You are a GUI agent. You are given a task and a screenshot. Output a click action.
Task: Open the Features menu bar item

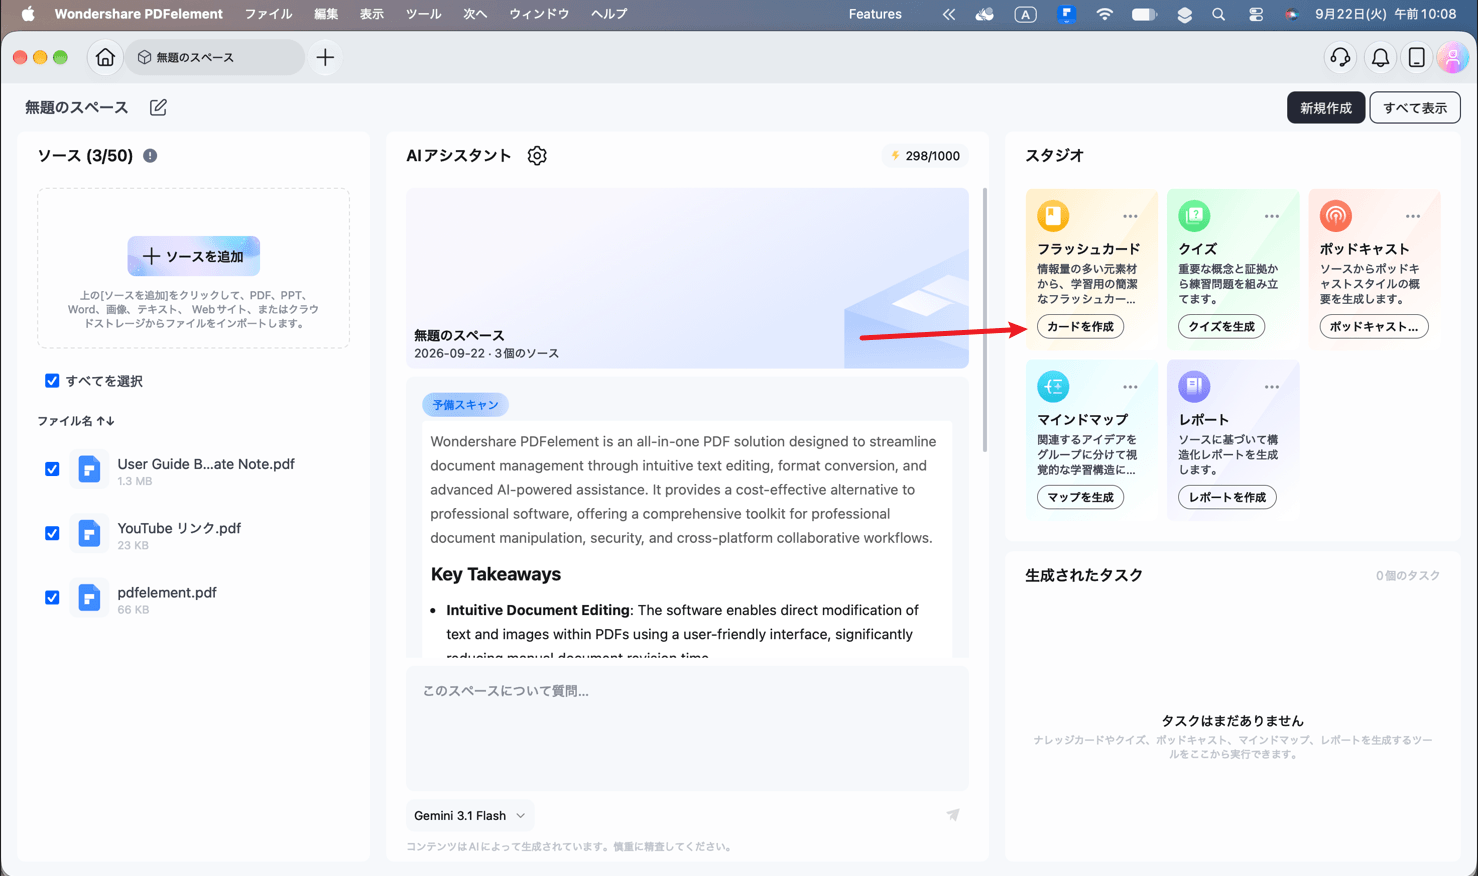(875, 14)
